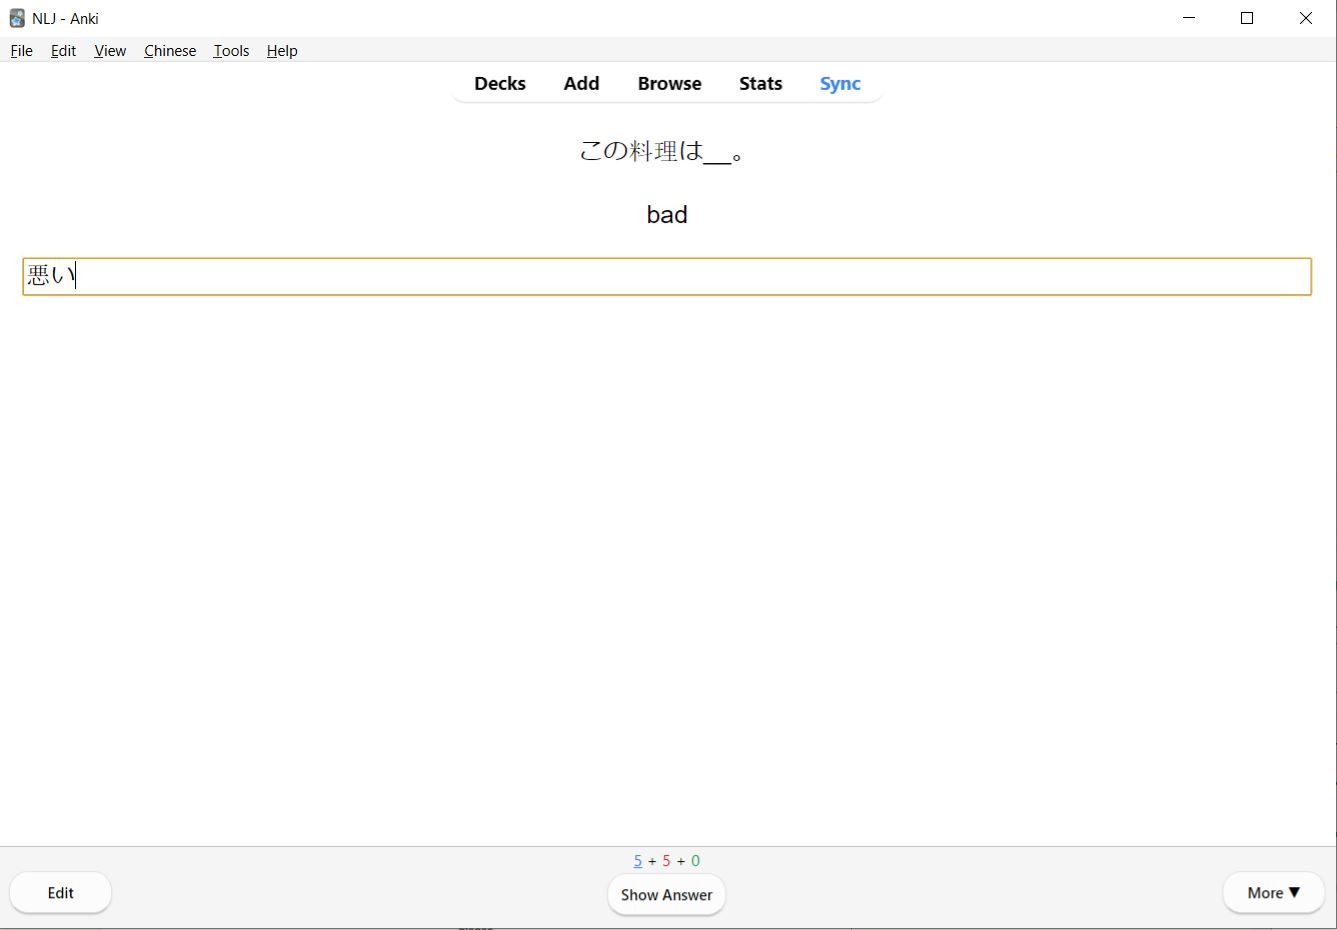Minimize the Anki window
Viewport: 1337px width, 930px height.
[x=1189, y=18]
